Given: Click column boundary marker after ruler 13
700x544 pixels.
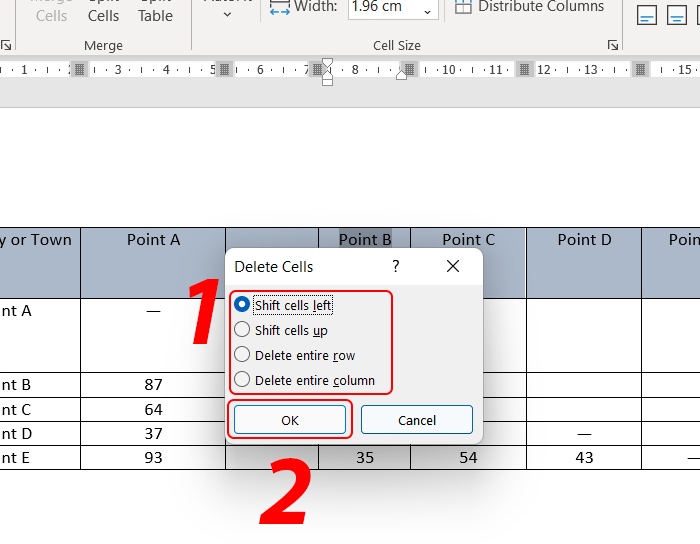Looking at the screenshot, I should click(x=640, y=70).
